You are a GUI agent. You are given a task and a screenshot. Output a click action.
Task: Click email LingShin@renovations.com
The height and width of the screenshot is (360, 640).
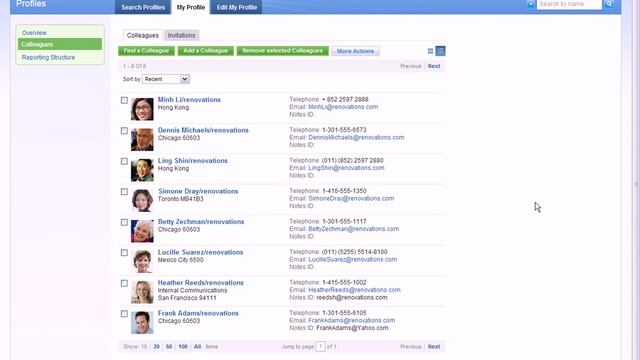pos(346,168)
